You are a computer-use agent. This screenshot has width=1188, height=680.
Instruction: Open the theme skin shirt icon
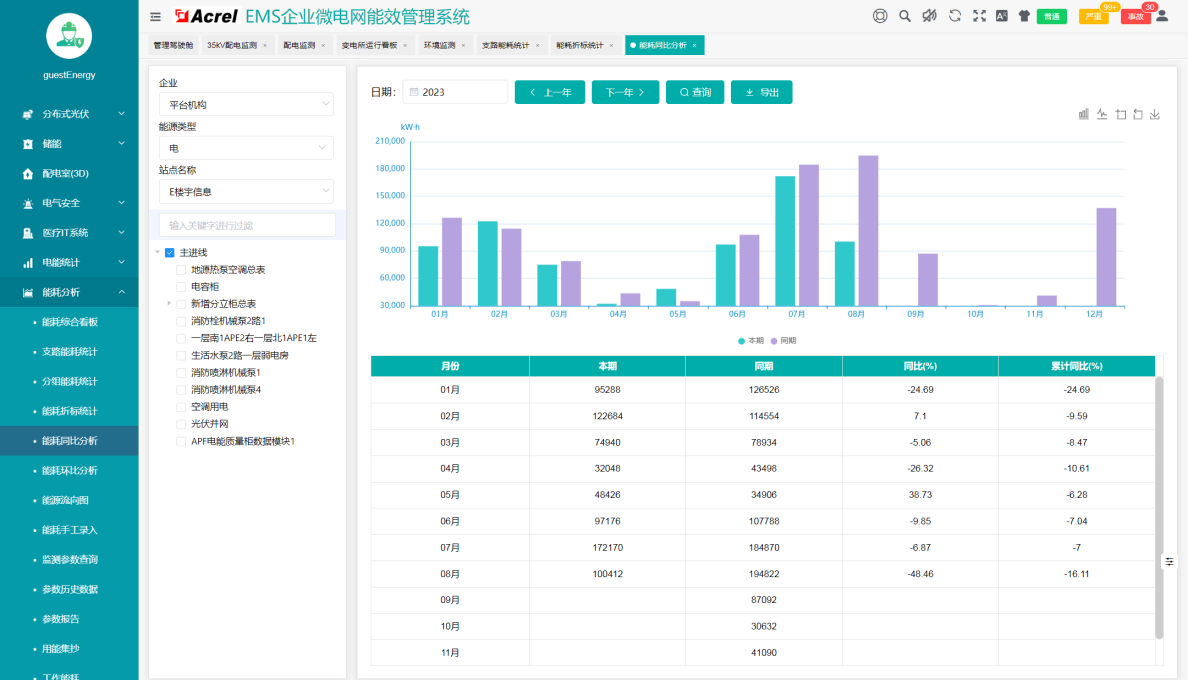tap(1024, 16)
